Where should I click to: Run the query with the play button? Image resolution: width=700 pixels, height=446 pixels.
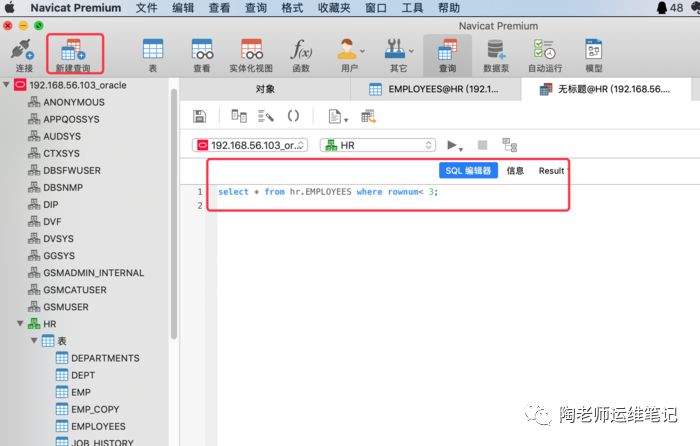tap(451, 145)
